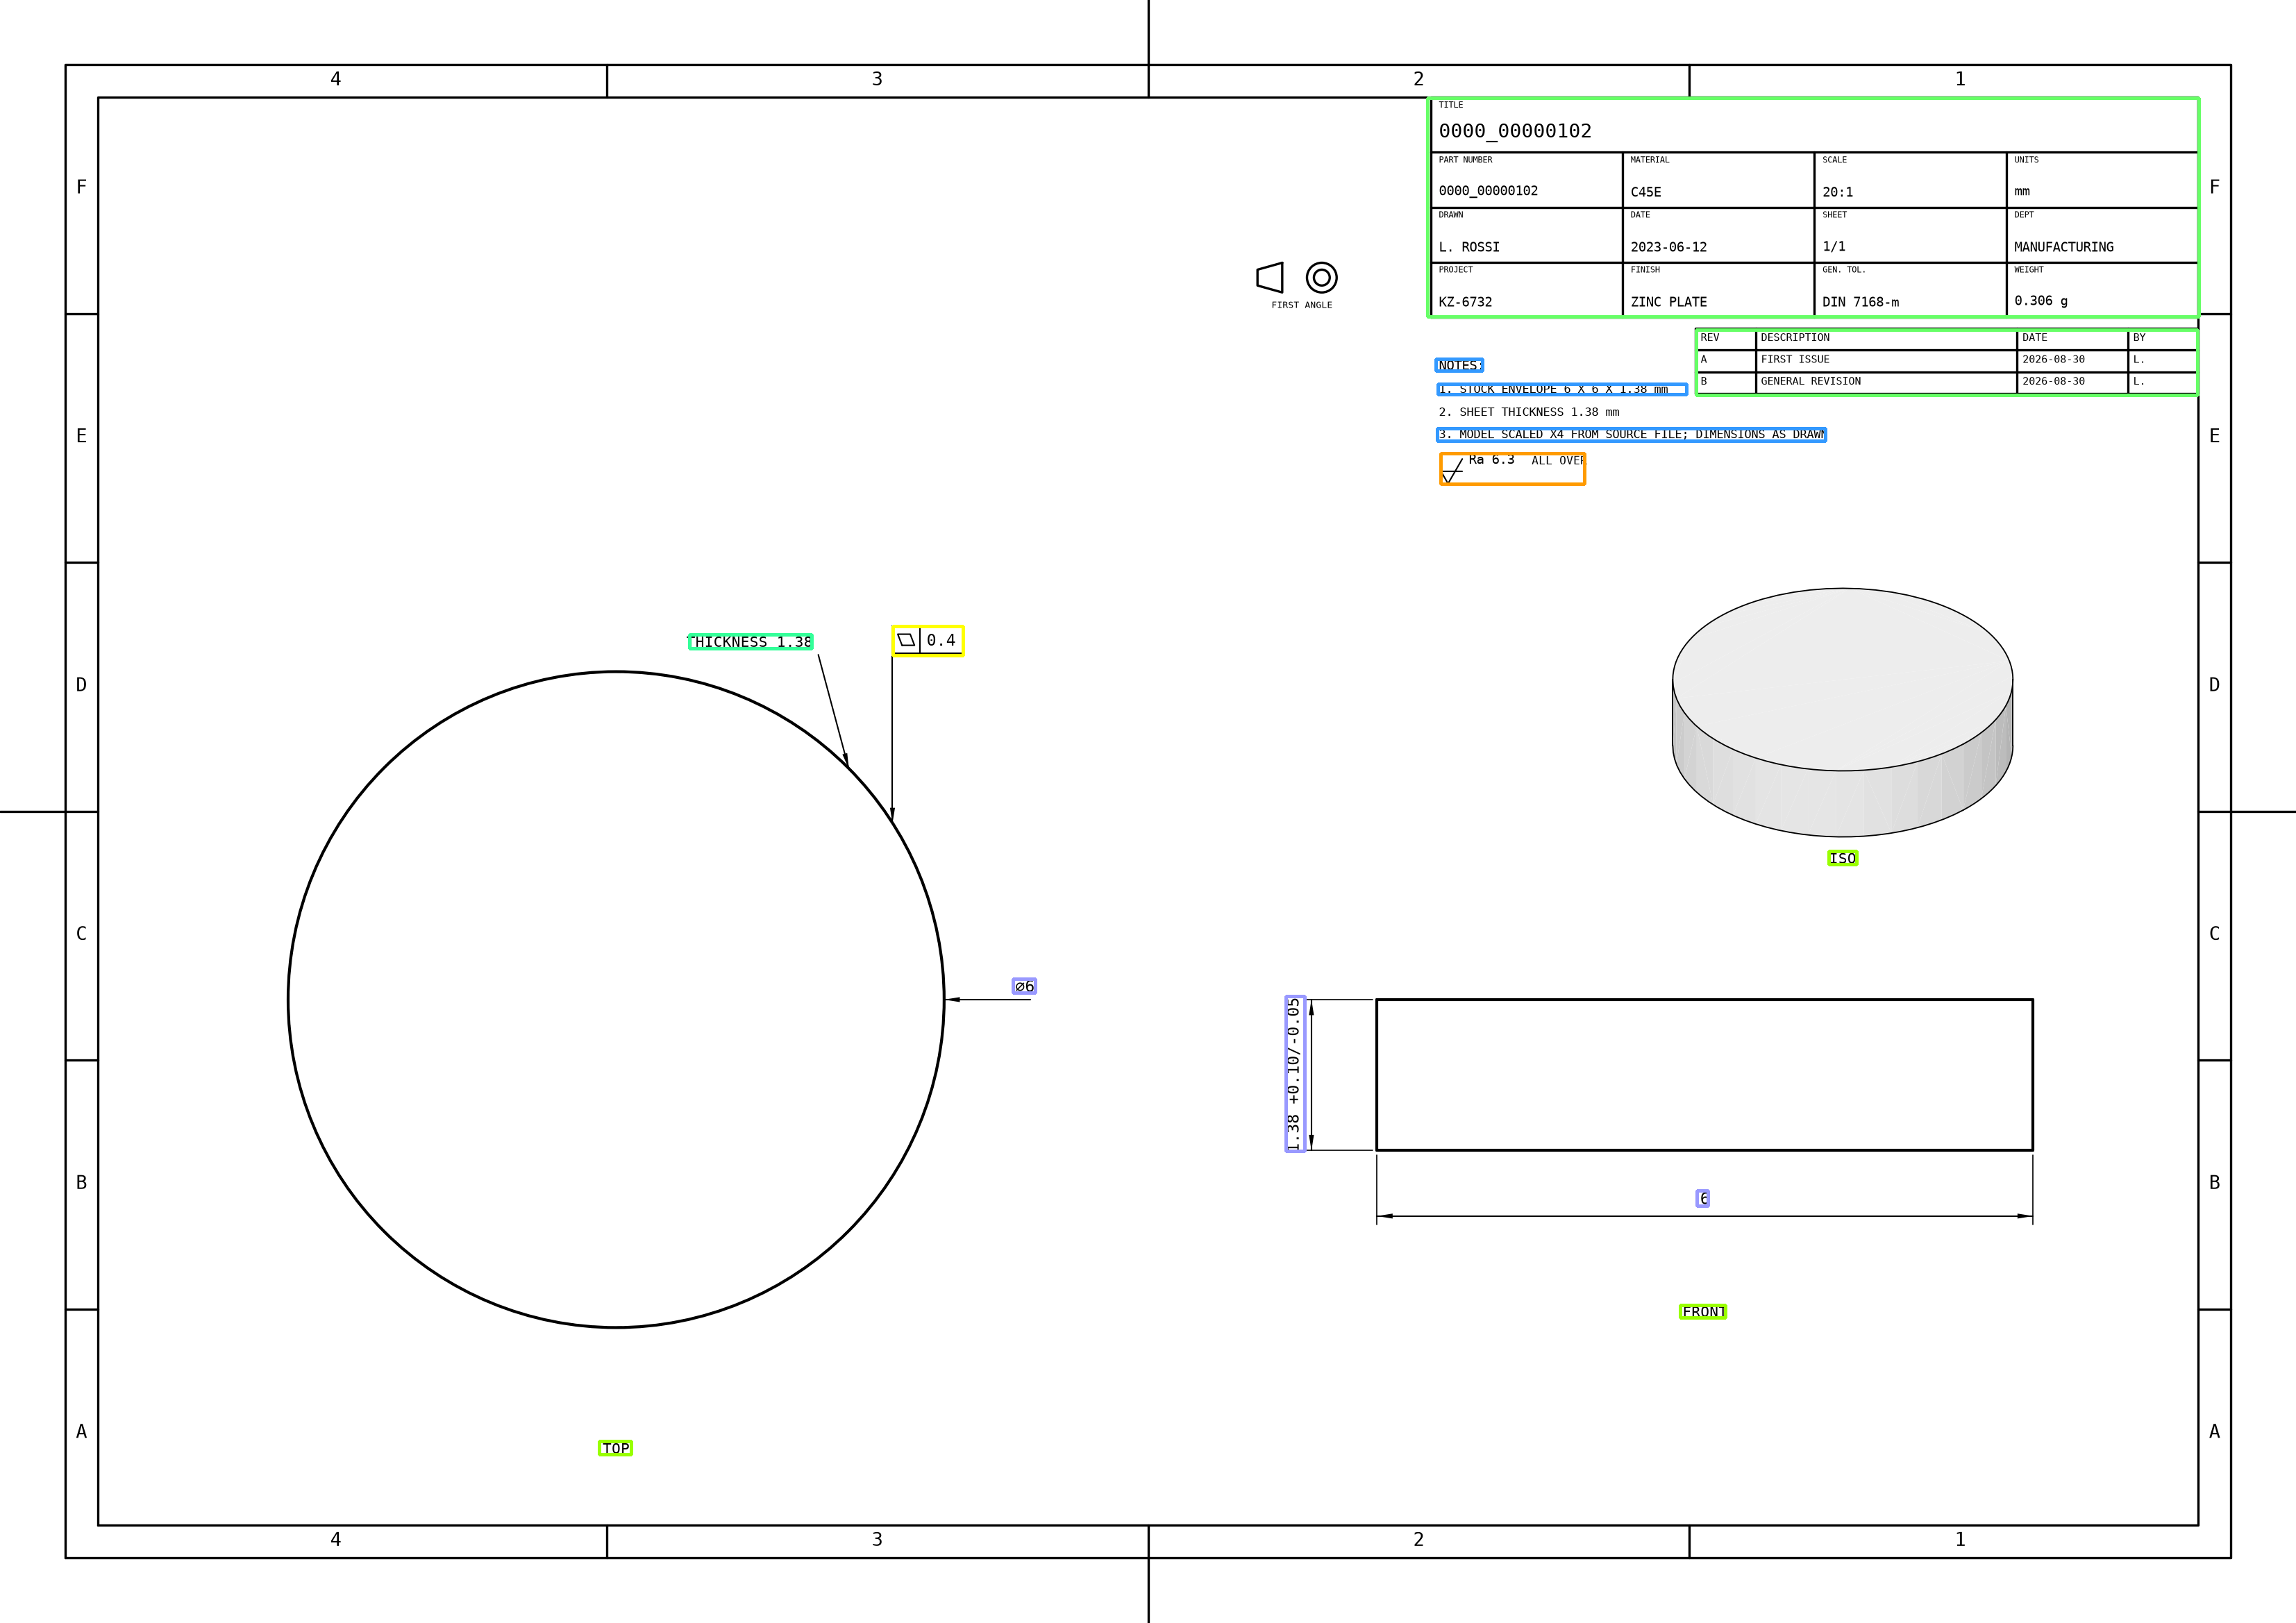Viewport: 2296px width, 1623px height.
Task: Select the department value MANUFACTURING
Action: pos(2064,247)
